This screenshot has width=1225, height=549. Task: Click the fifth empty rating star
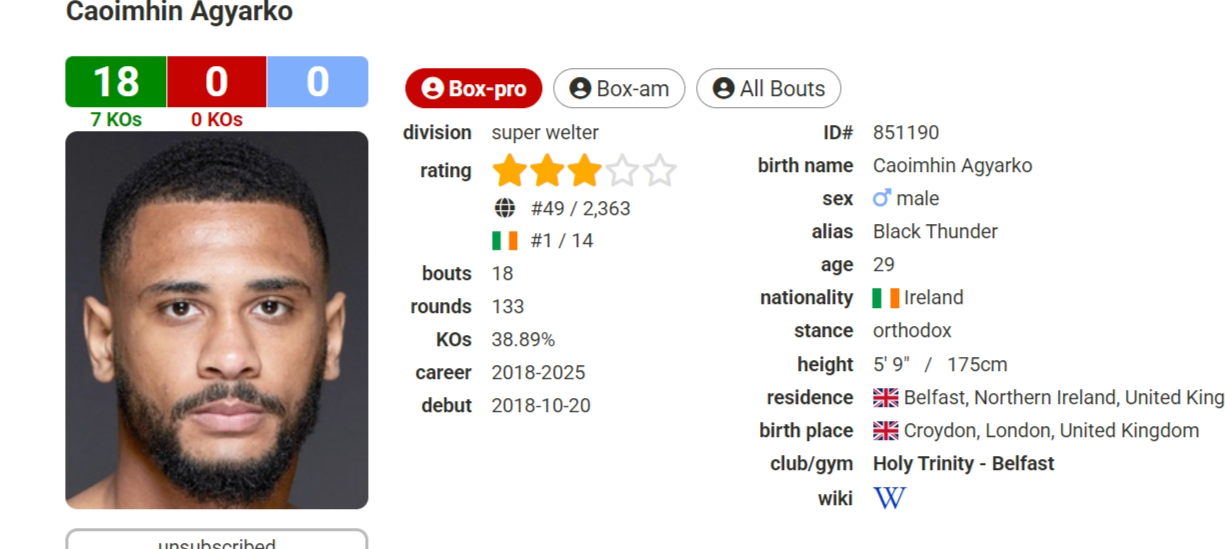click(660, 171)
